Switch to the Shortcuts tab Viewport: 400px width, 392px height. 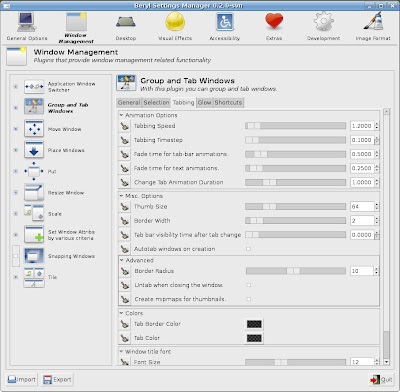pos(228,102)
